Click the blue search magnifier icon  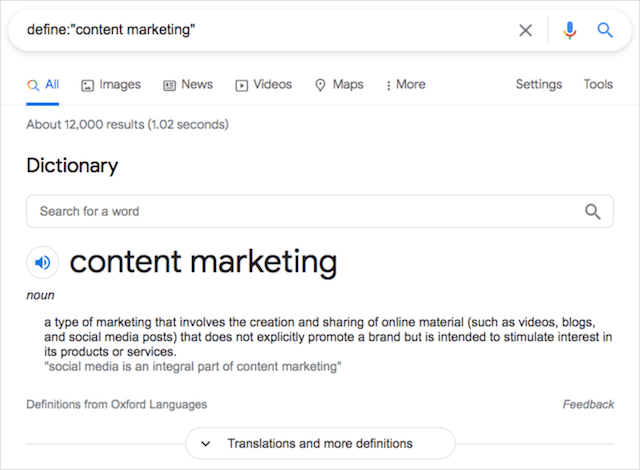(605, 30)
